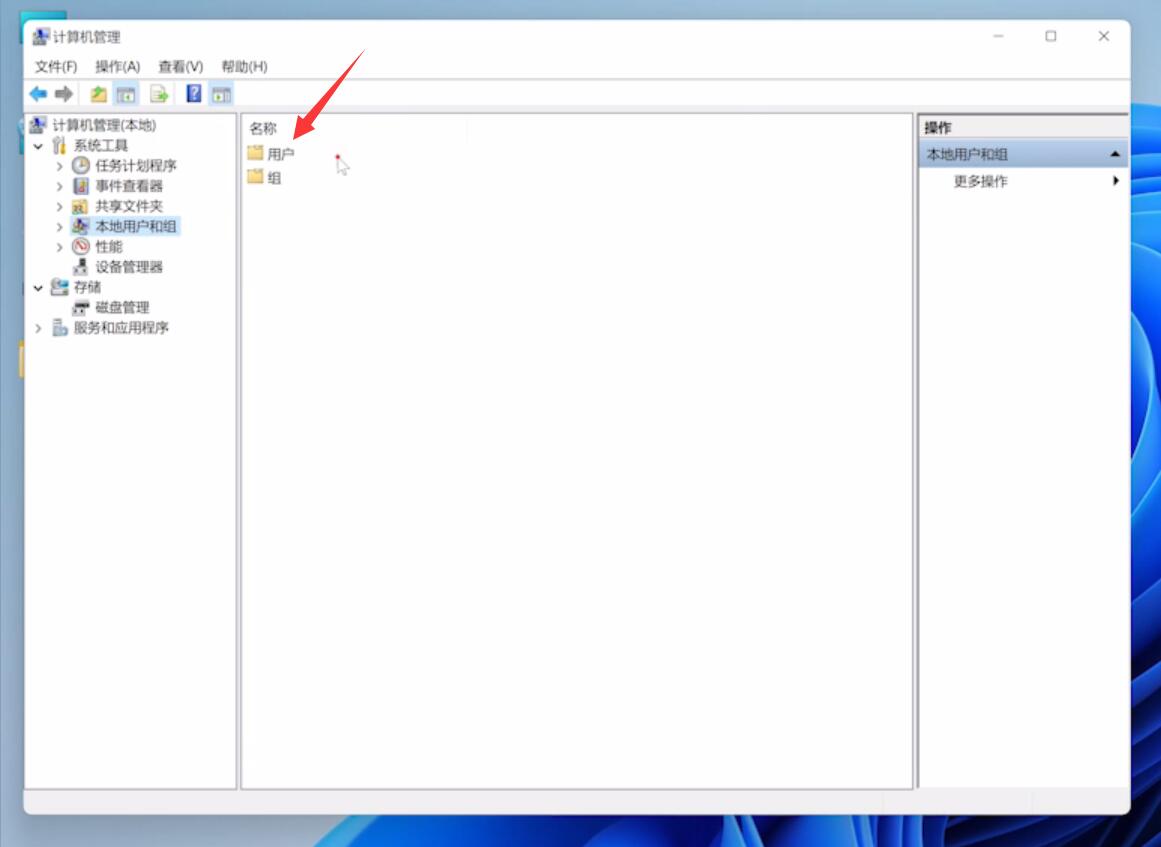Select the 计算机管理(本地) root label
This screenshot has width=1161, height=847.
tap(104, 125)
